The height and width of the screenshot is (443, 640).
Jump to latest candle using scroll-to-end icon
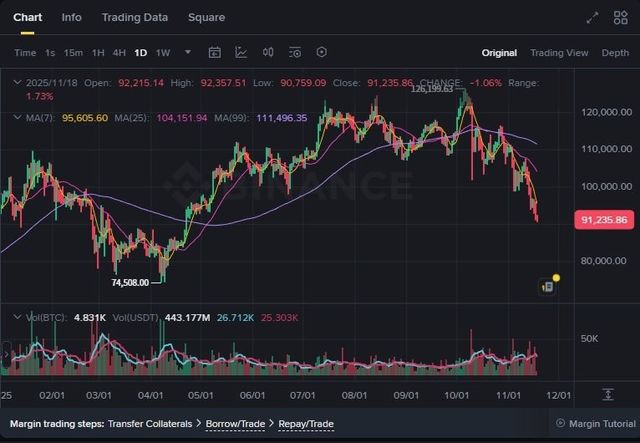click(x=608, y=395)
